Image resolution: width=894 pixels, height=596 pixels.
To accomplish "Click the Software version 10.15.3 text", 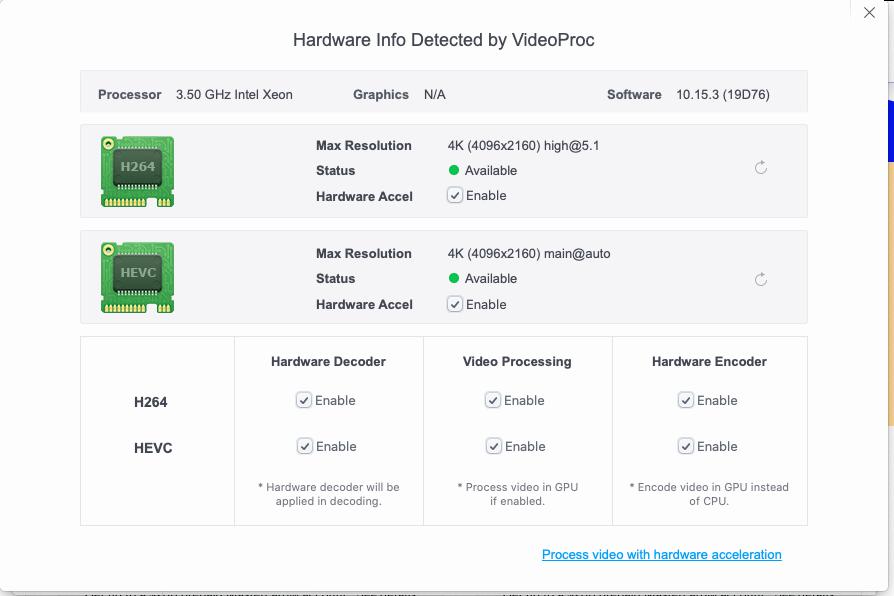I will click(722, 95).
